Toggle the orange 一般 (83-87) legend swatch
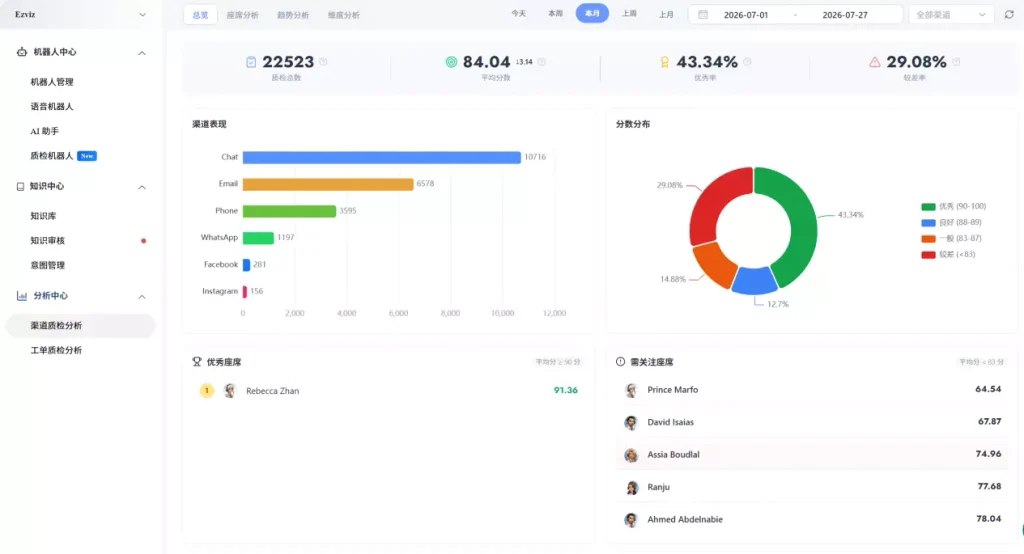 pyautogui.click(x=928, y=238)
